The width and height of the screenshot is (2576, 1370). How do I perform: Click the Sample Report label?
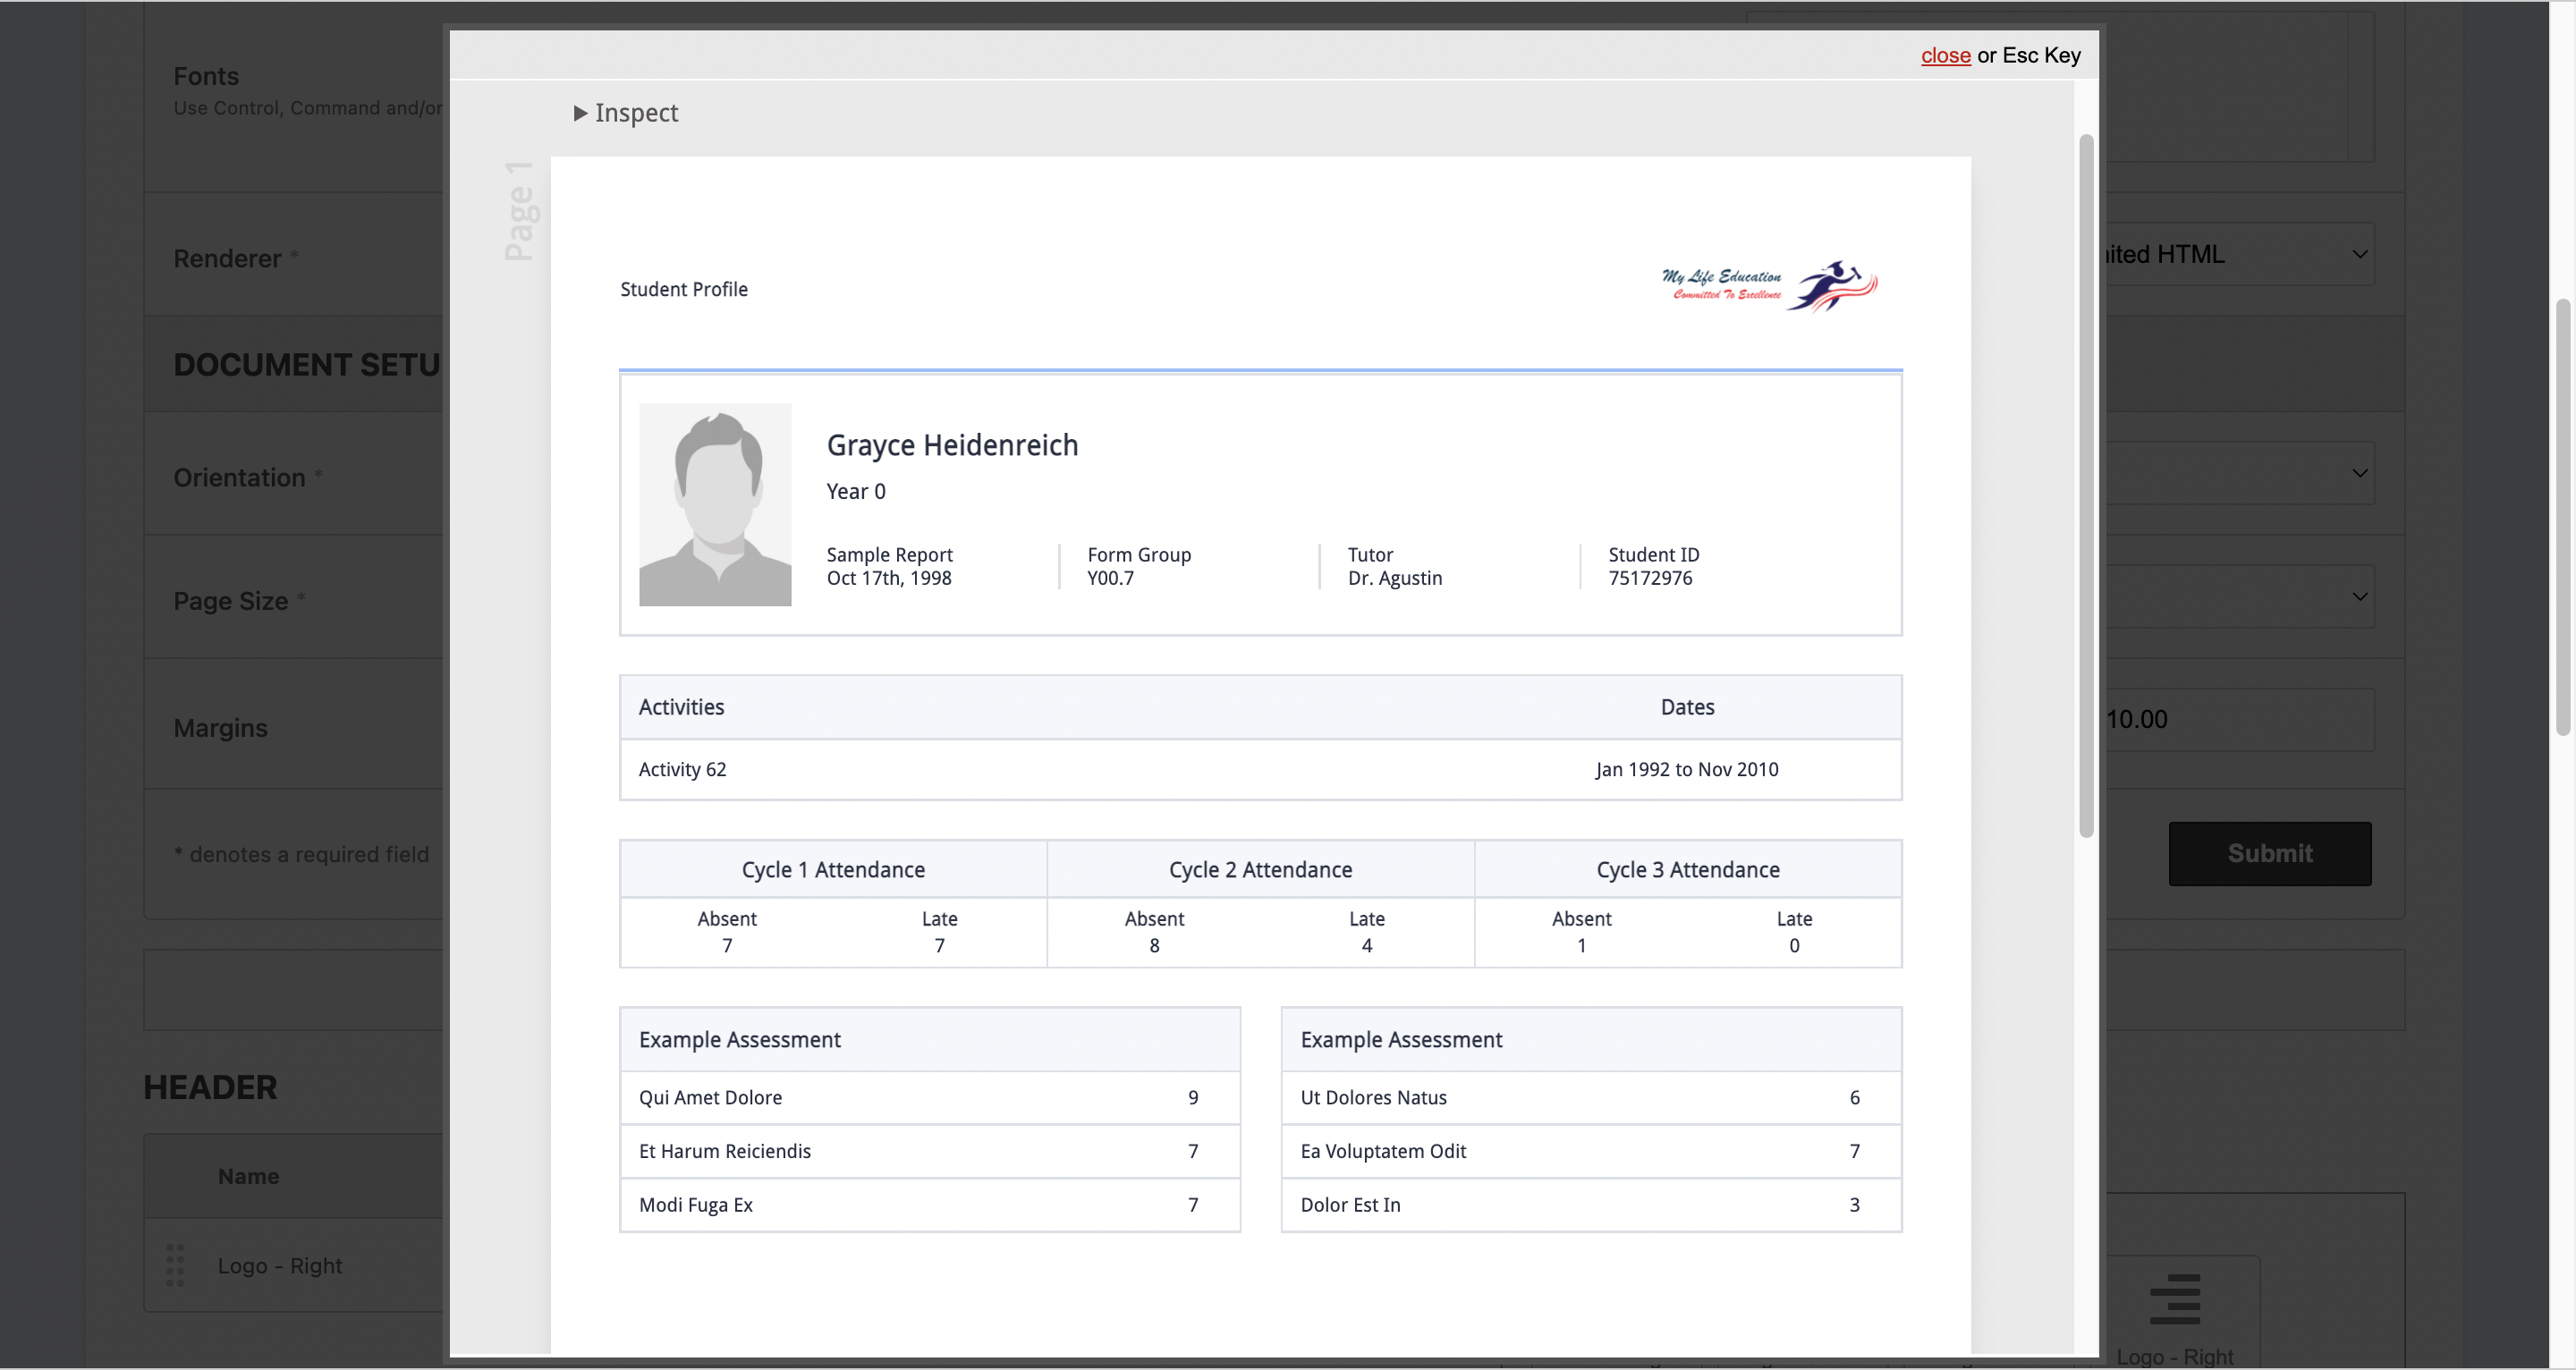[x=889, y=555]
